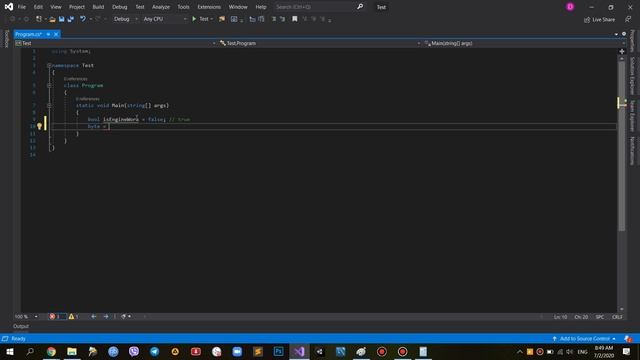Click the feedback icon beside Live Share

pos(628,19)
